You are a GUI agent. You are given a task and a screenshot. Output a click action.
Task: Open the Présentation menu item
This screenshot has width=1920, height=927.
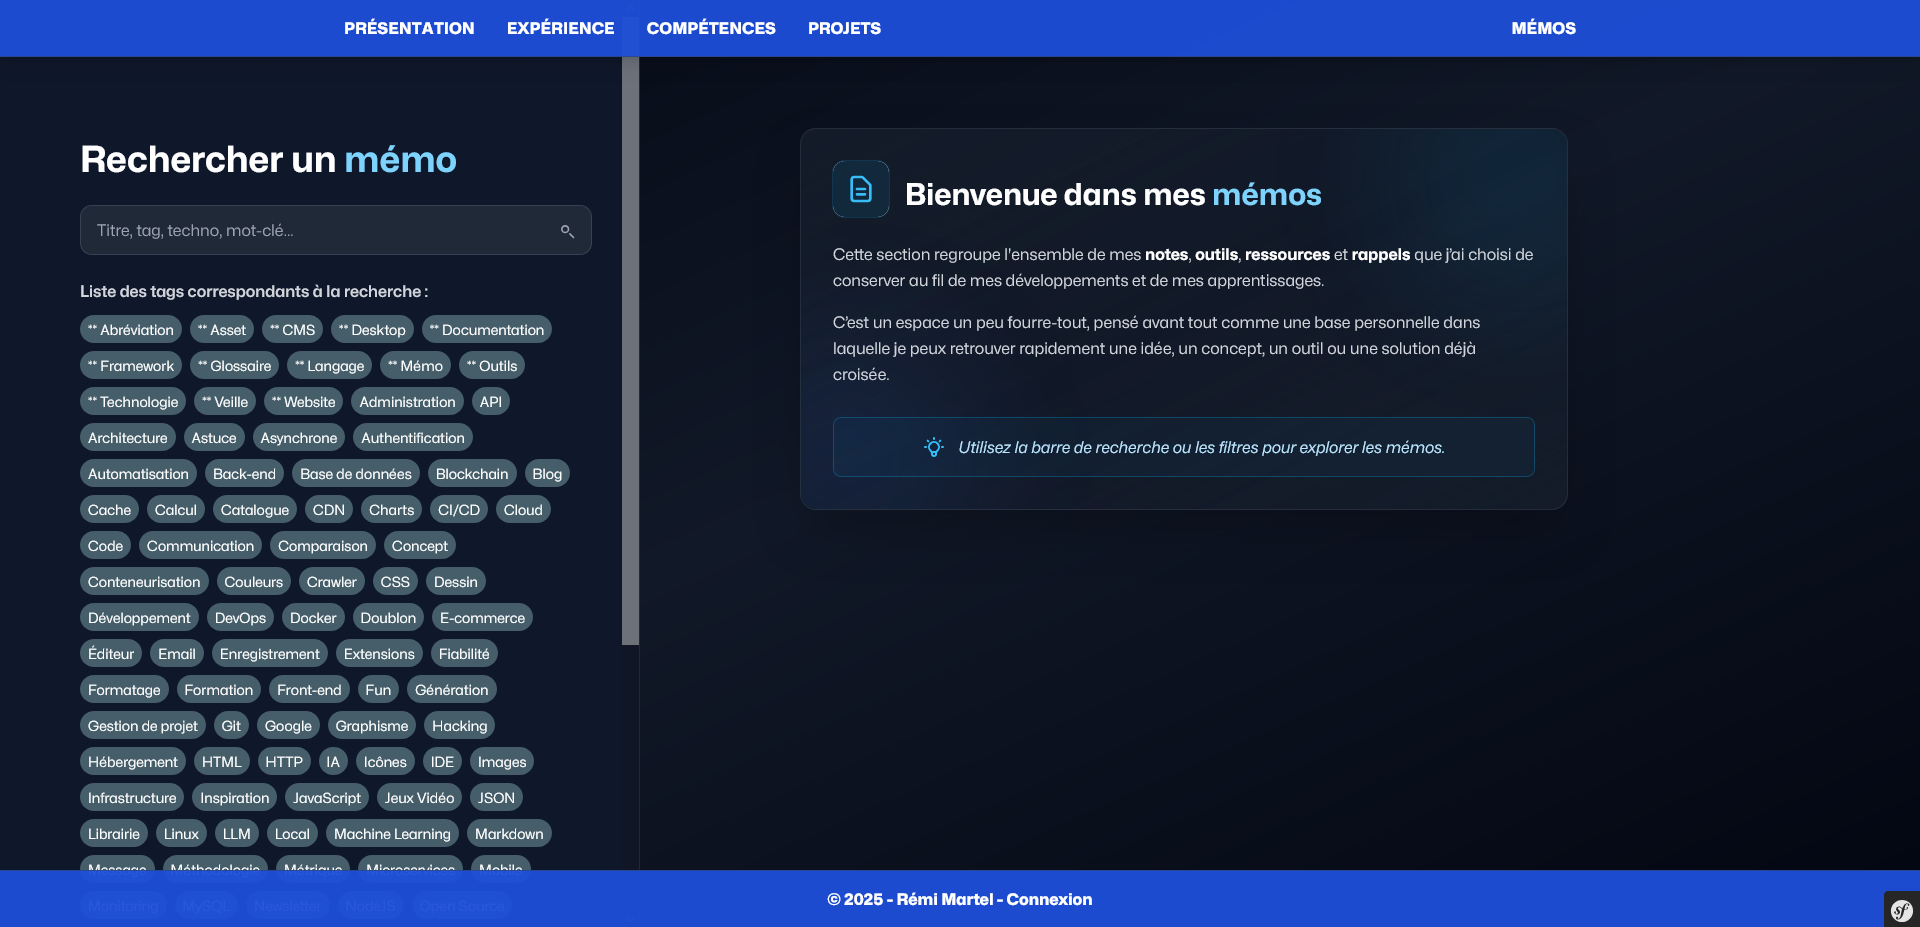[x=409, y=28]
